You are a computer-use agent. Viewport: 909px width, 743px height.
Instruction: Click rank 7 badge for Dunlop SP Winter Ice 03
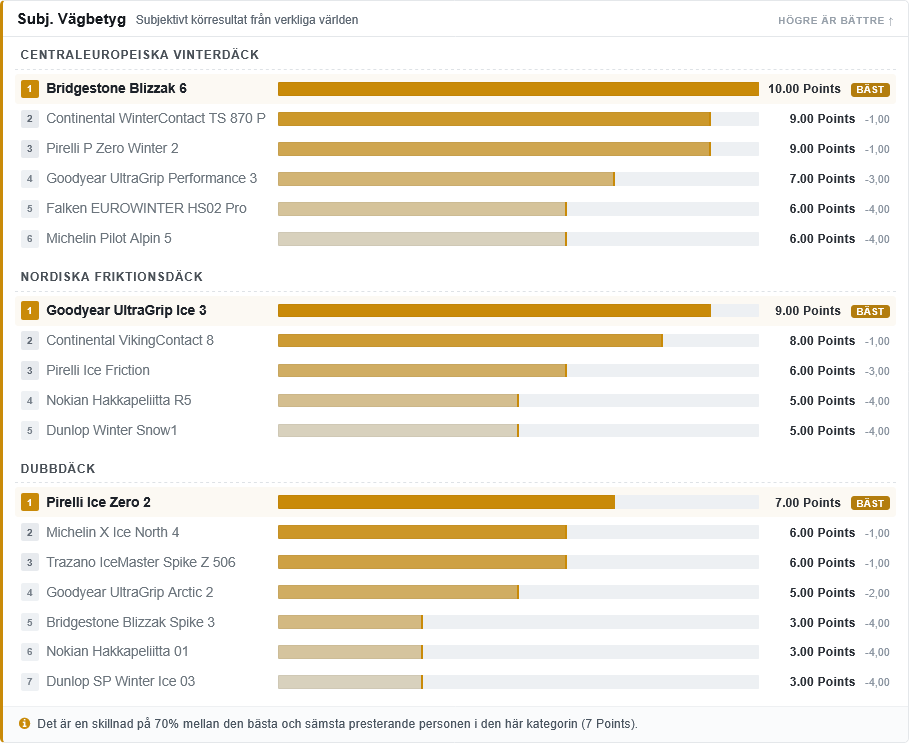(30, 682)
